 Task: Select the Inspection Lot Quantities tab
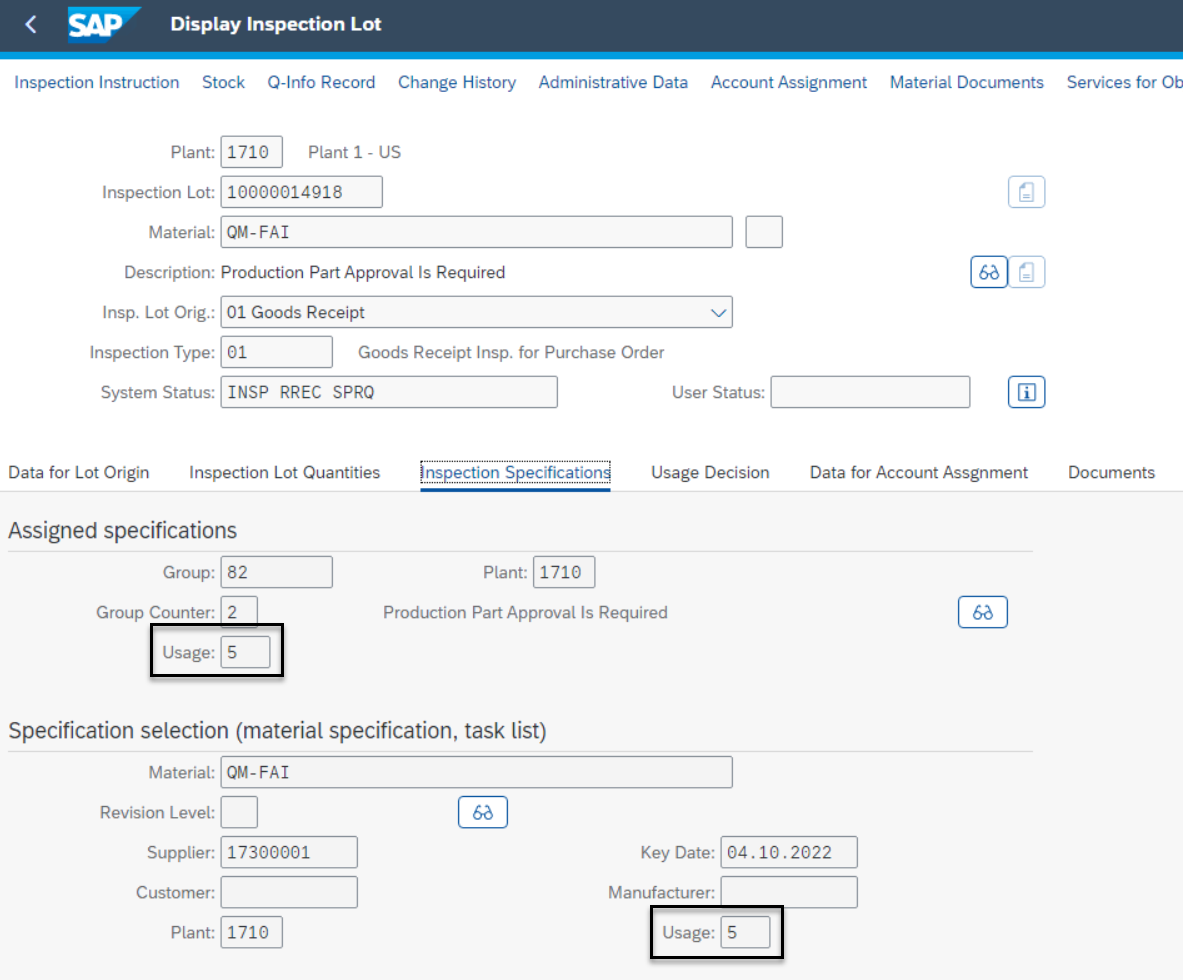point(284,472)
